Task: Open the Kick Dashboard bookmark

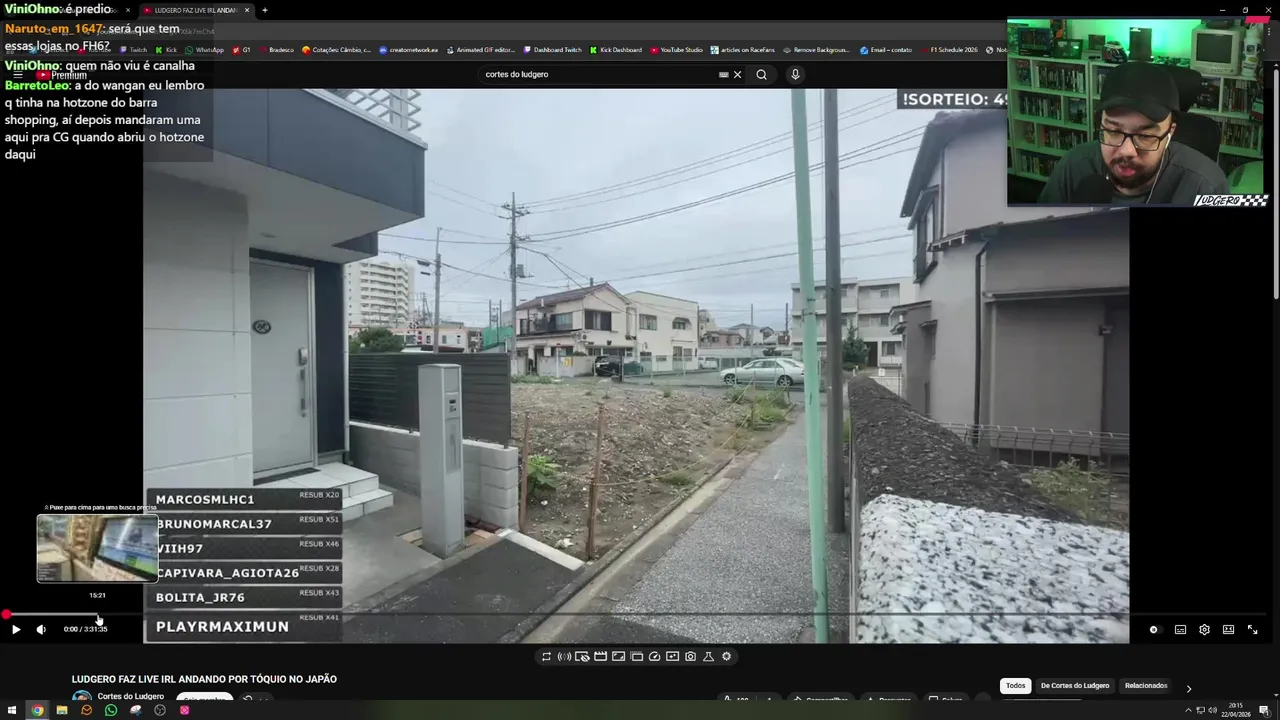Action: (616, 50)
